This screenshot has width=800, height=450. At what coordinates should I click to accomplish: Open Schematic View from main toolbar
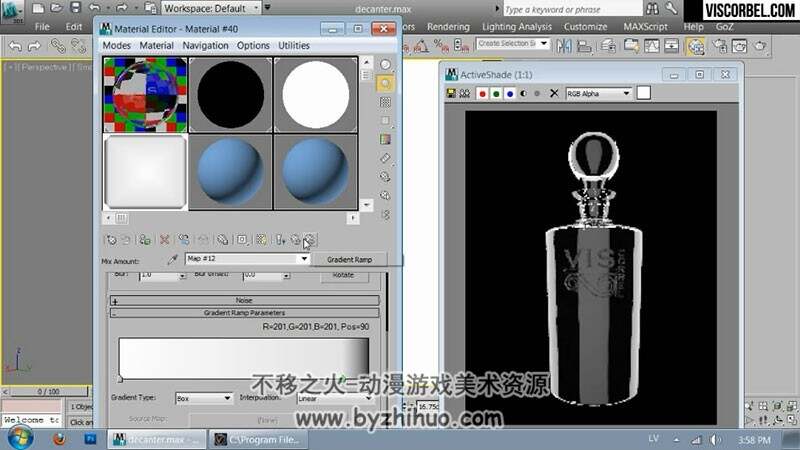(x=671, y=46)
